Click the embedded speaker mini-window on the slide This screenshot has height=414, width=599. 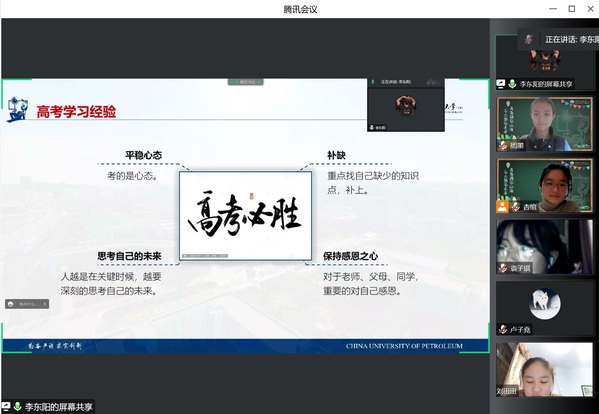pos(406,105)
